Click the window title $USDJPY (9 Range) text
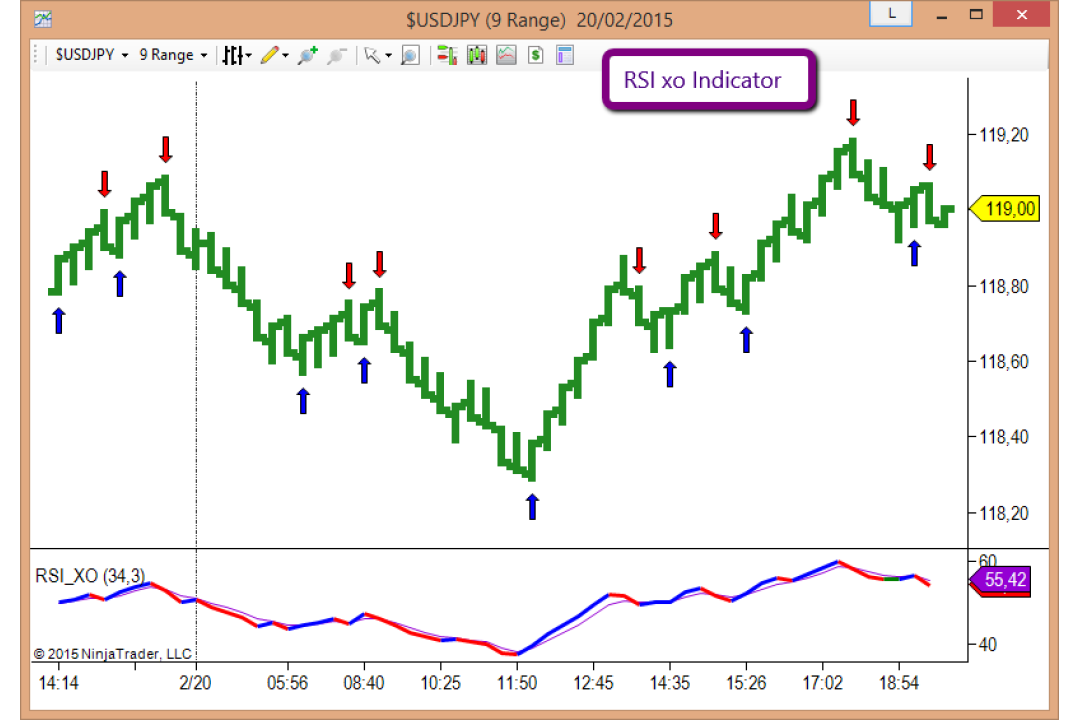Viewport: 1080px width, 720px height. pyautogui.click(x=486, y=20)
